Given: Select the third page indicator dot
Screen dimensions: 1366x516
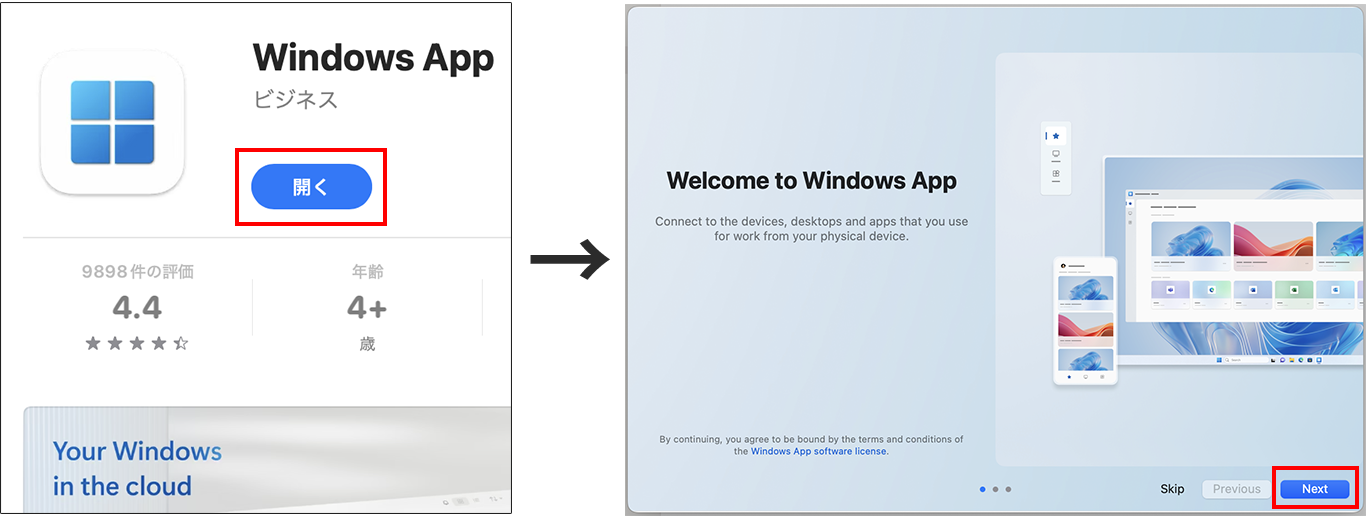Looking at the screenshot, I should click(x=1008, y=489).
